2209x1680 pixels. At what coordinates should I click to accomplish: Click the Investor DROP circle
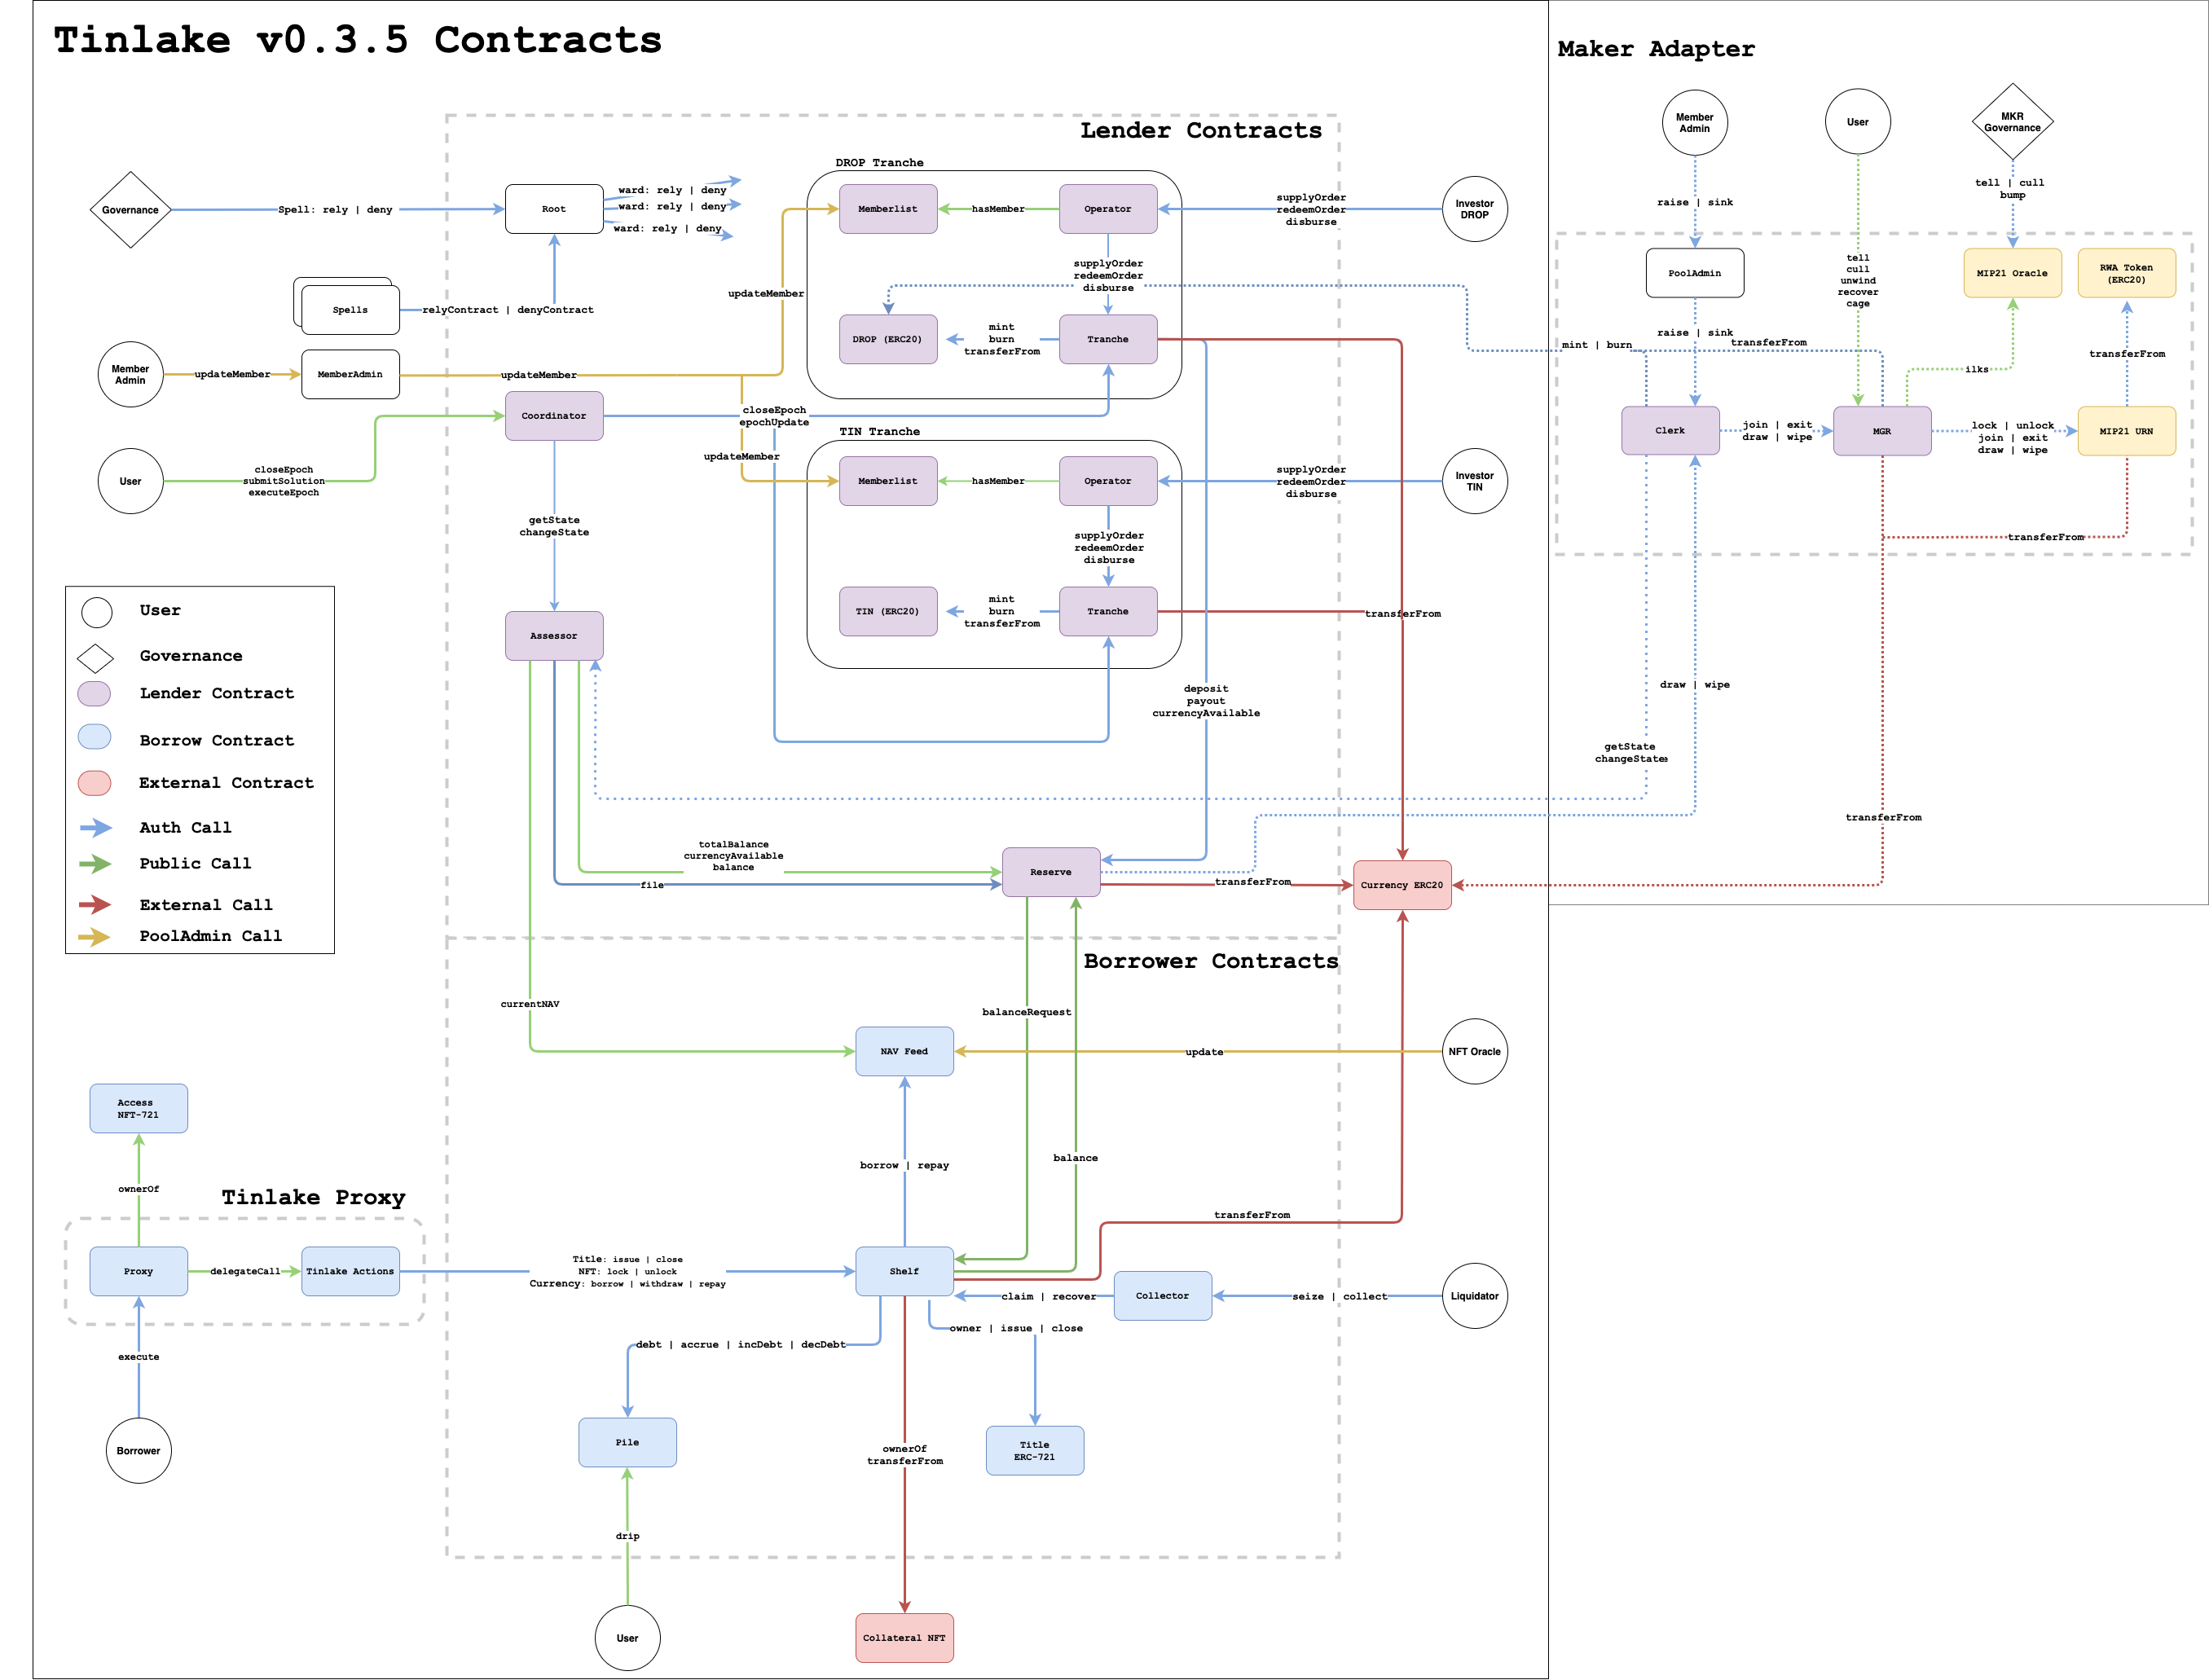click(1474, 209)
